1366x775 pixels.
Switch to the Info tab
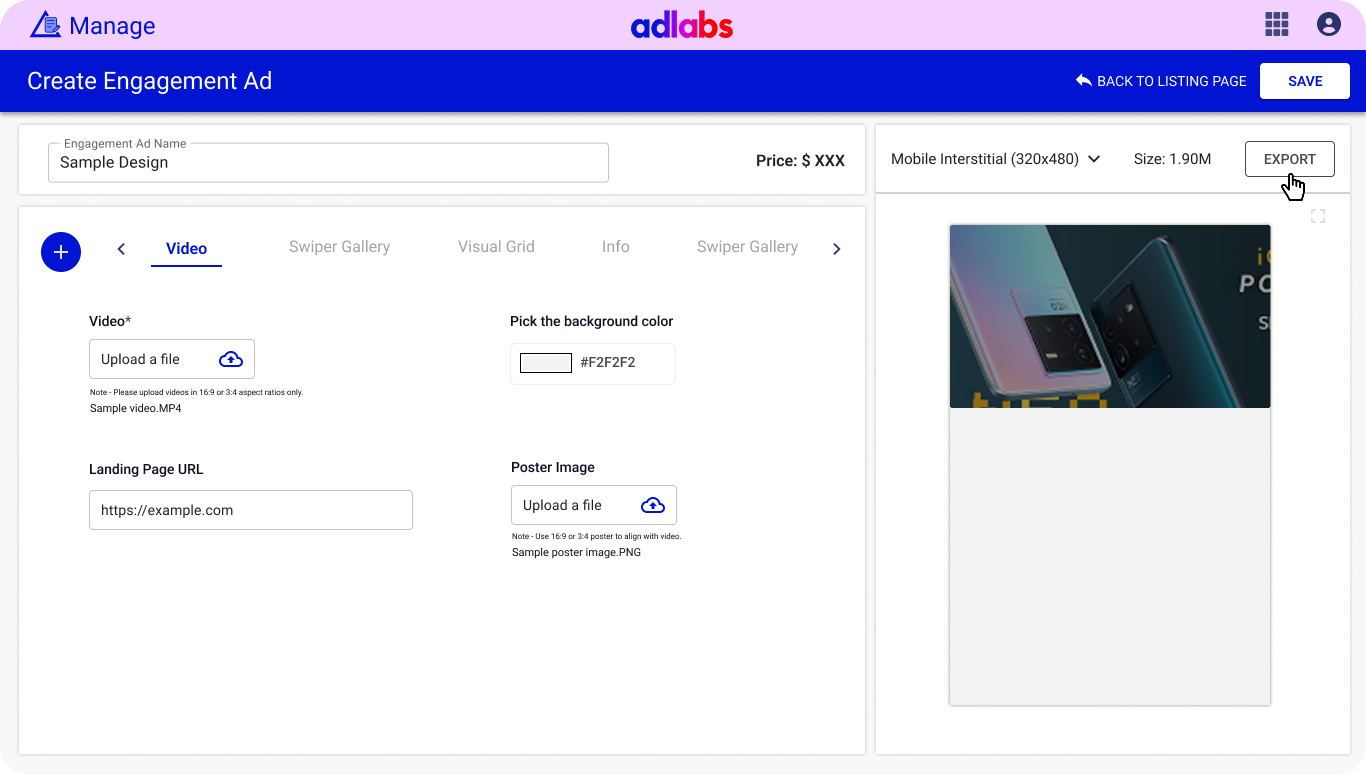click(x=615, y=247)
